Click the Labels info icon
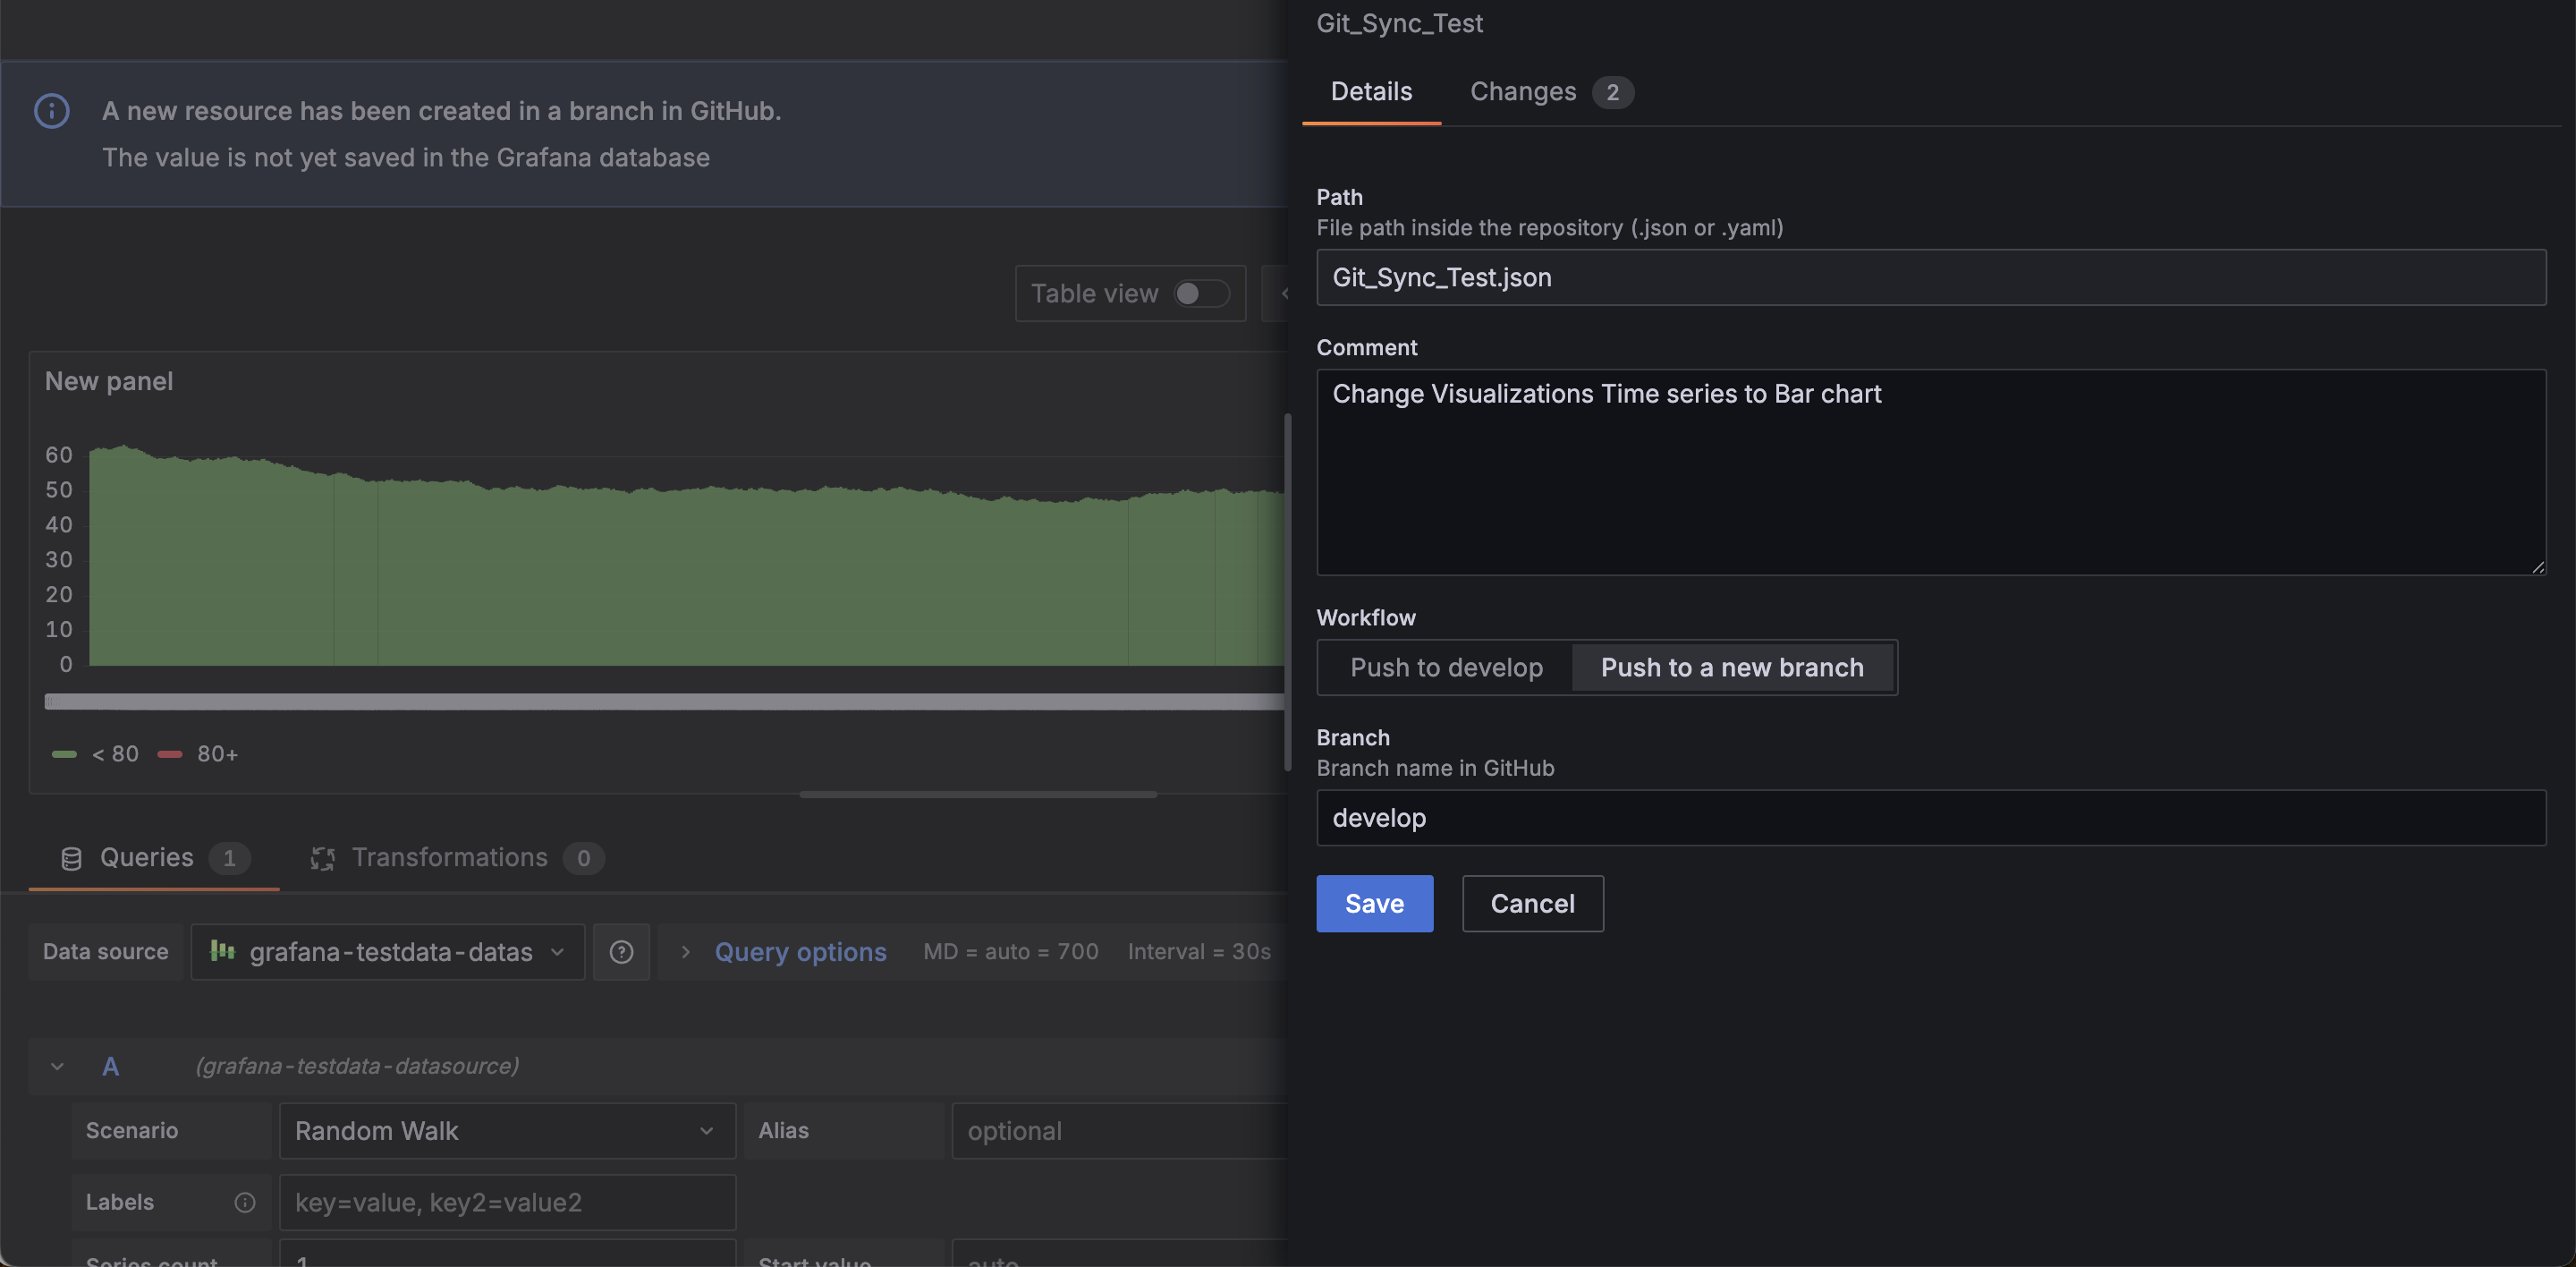2576x1267 pixels. click(245, 1203)
